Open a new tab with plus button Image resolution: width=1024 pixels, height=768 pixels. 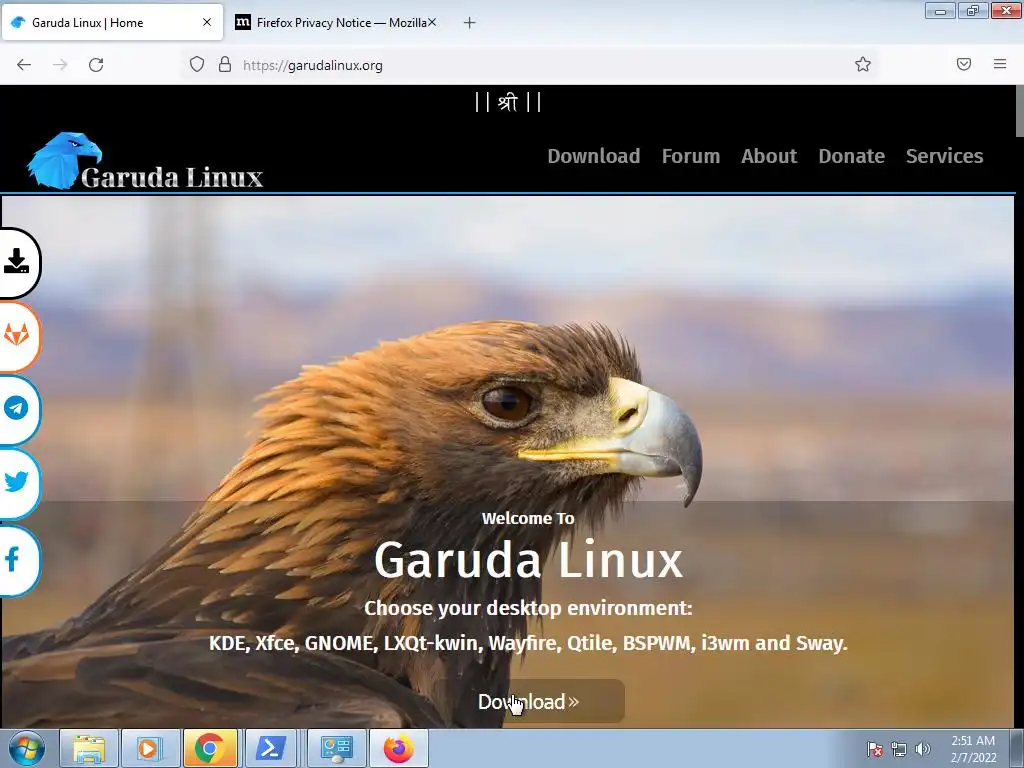[x=470, y=23]
